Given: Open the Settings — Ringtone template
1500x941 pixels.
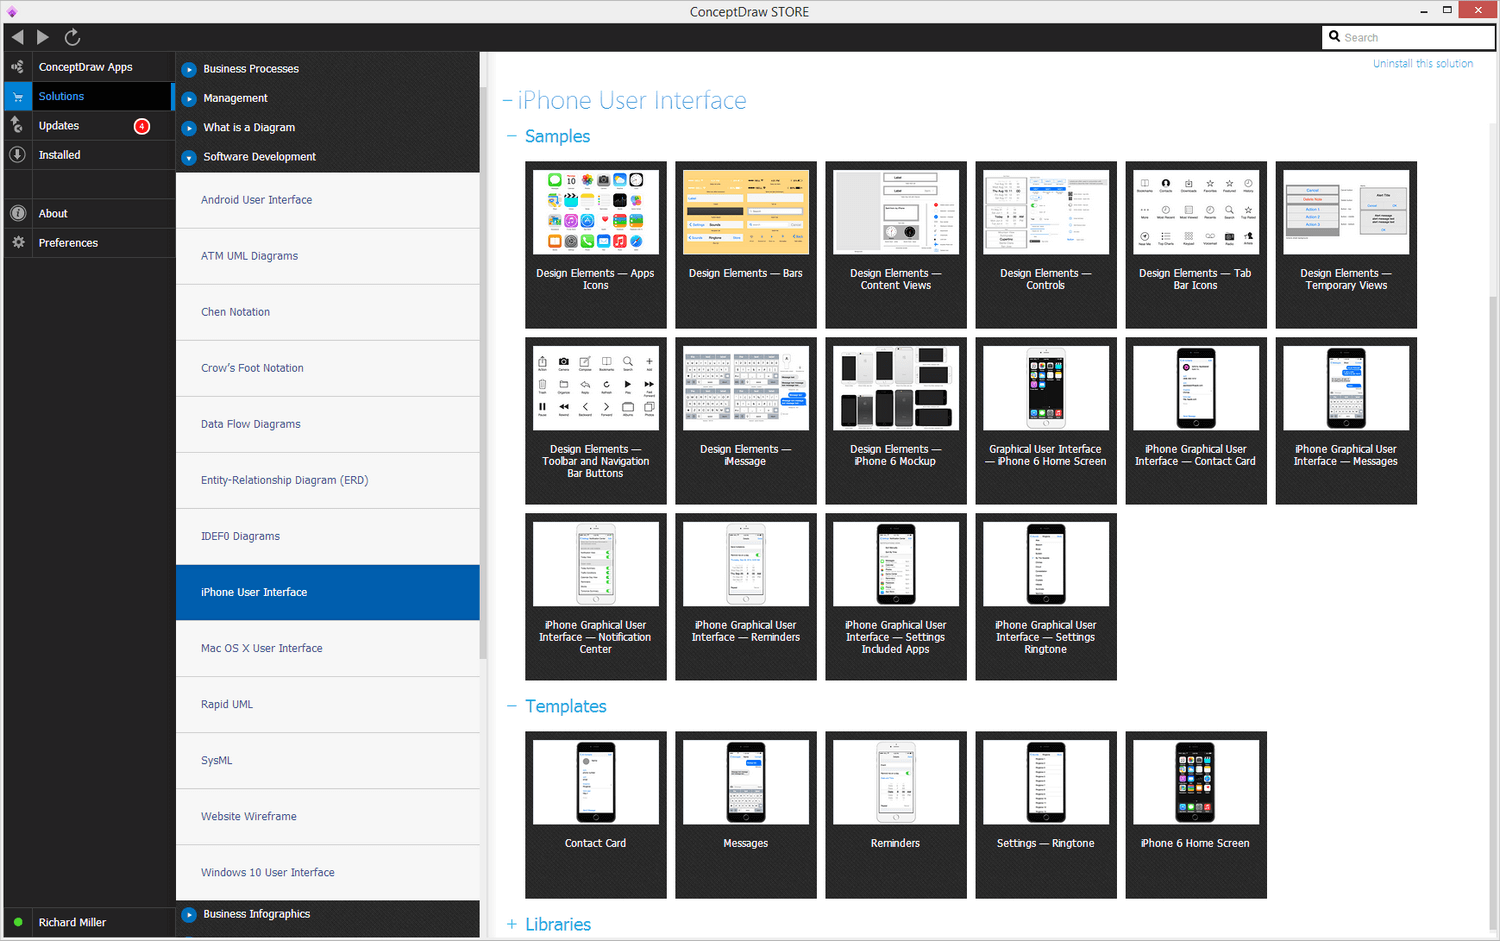Looking at the screenshot, I should click(x=1045, y=814).
